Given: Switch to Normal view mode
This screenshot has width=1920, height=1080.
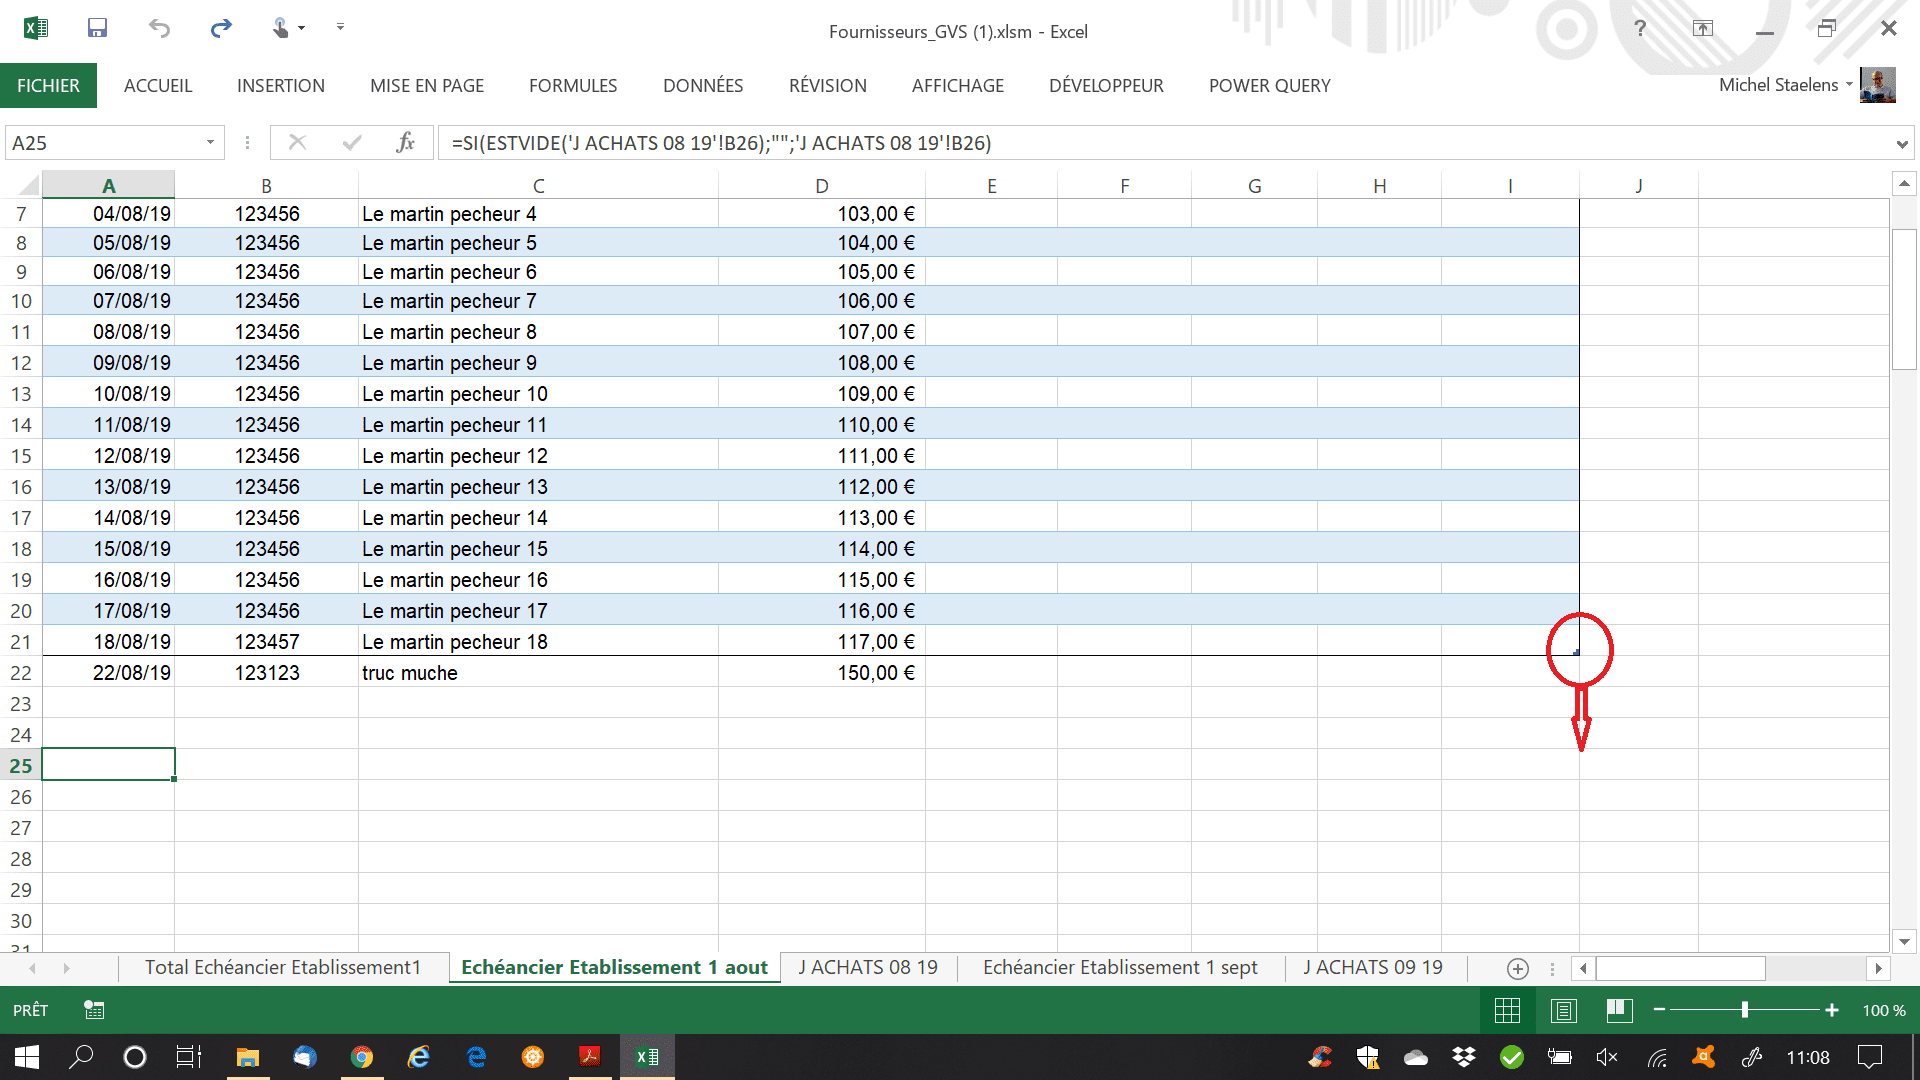Looking at the screenshot, I should 1507,1010.
